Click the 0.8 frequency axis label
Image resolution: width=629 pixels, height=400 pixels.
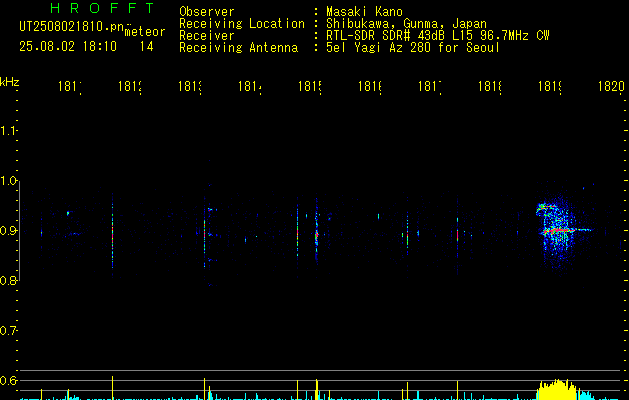[x=7, y=280]
